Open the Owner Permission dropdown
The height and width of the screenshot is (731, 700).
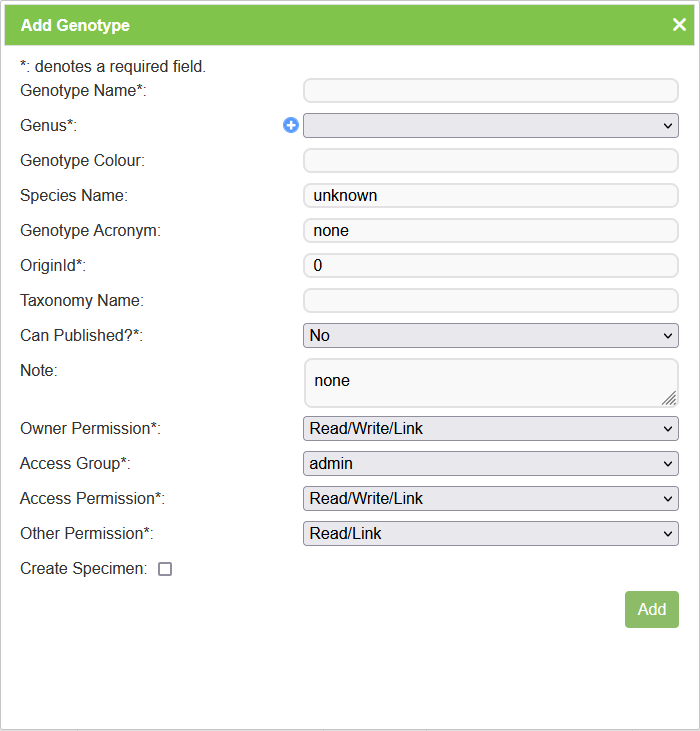(490, 428)
